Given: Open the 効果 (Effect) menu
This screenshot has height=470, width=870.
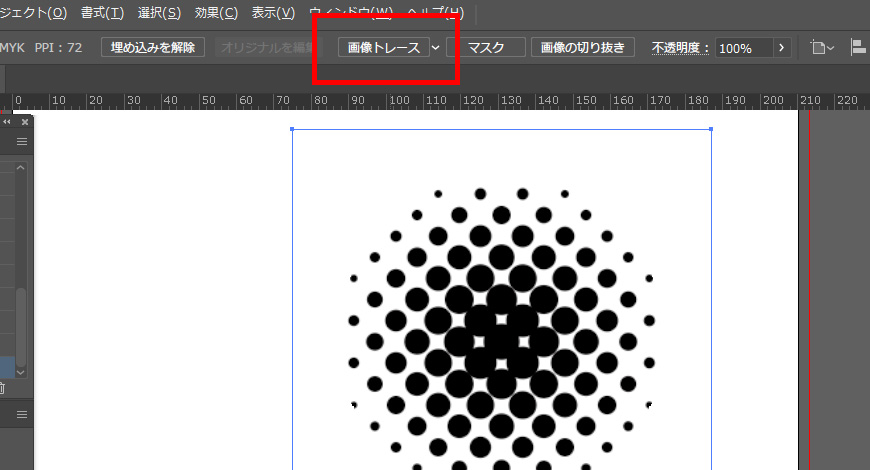Looking at the screenshot, I should 216,13.
